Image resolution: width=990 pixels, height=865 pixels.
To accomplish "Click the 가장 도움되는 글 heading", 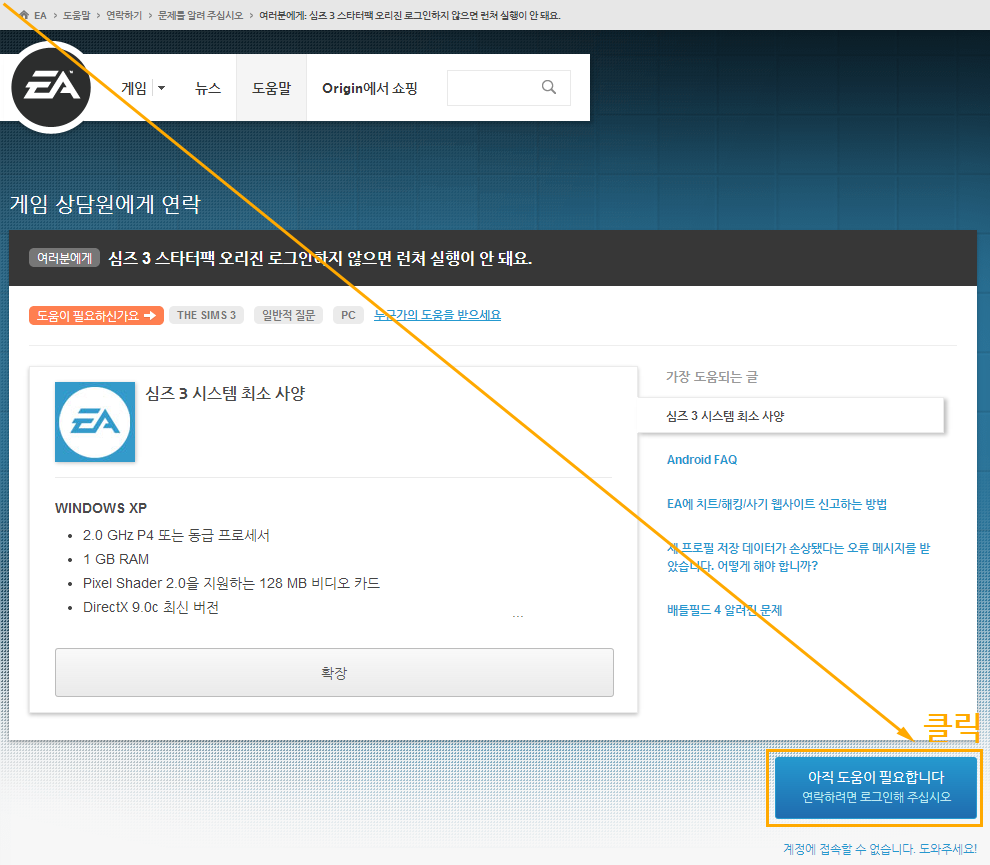I will point(712,377).
